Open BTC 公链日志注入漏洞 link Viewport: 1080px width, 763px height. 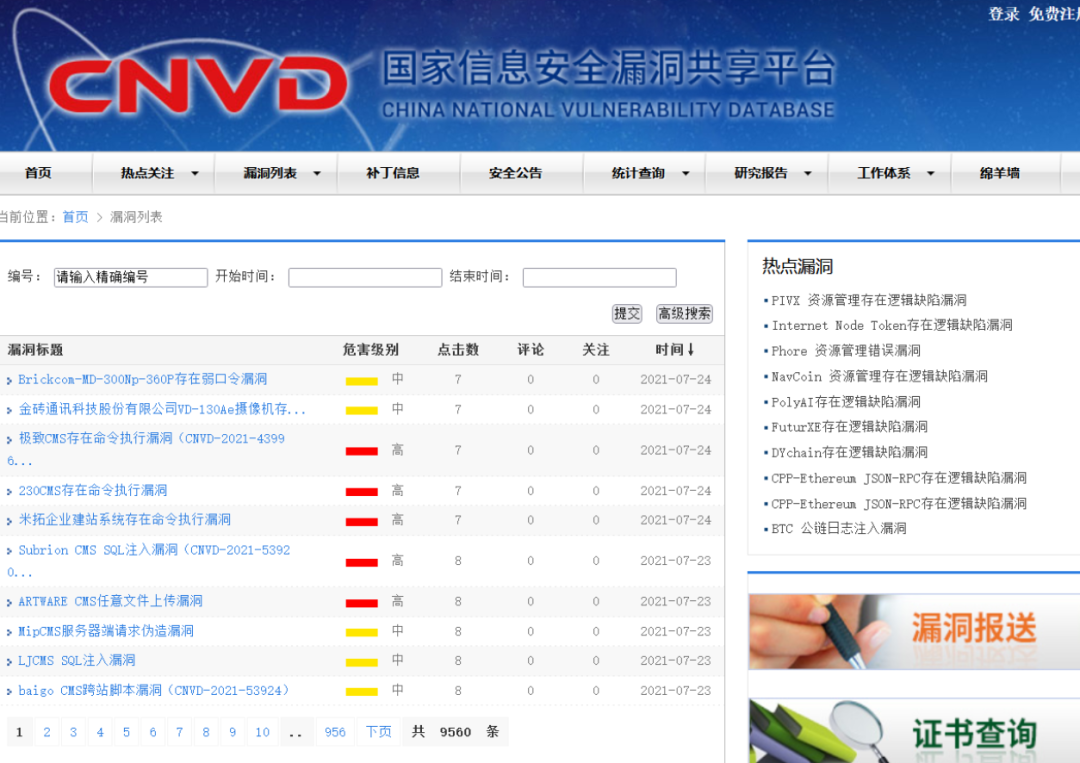(x=839, y=529)
